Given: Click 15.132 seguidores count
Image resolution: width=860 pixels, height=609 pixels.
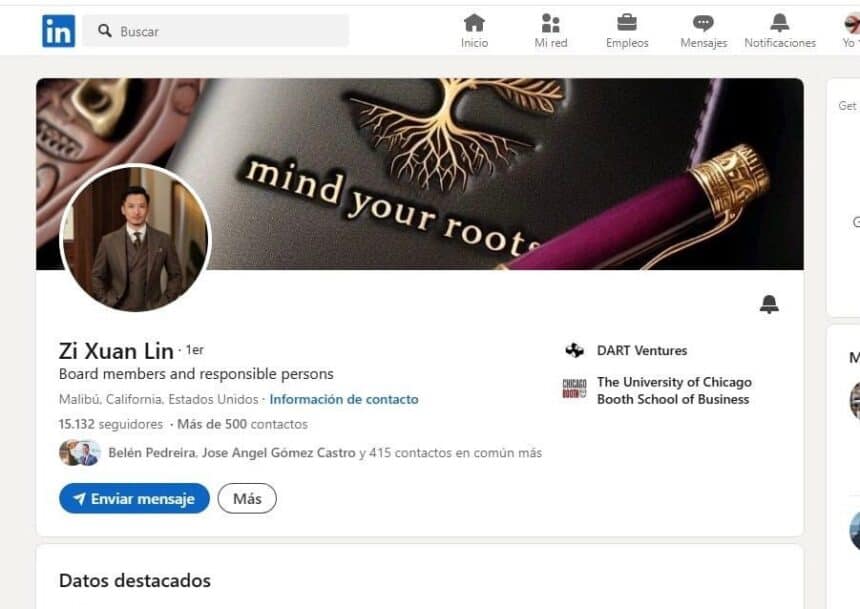Looking at the screenshot, I should click(111, 424).
